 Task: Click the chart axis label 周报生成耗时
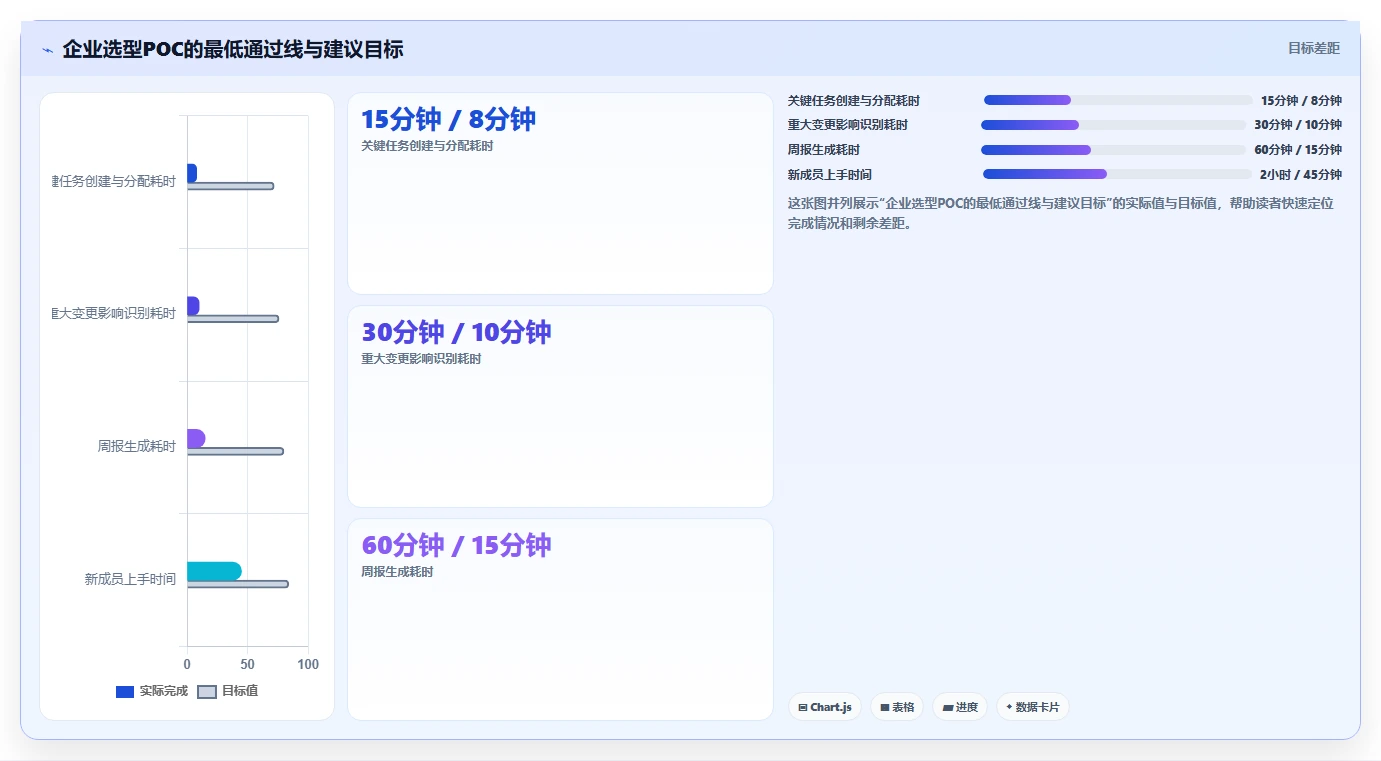[136, 446]
